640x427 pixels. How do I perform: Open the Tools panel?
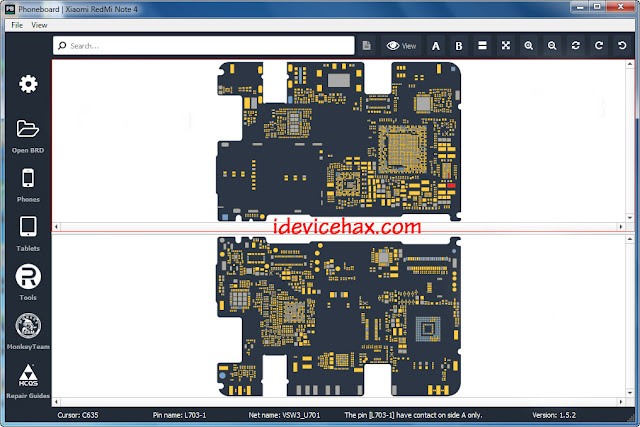[x=28, y=276]
